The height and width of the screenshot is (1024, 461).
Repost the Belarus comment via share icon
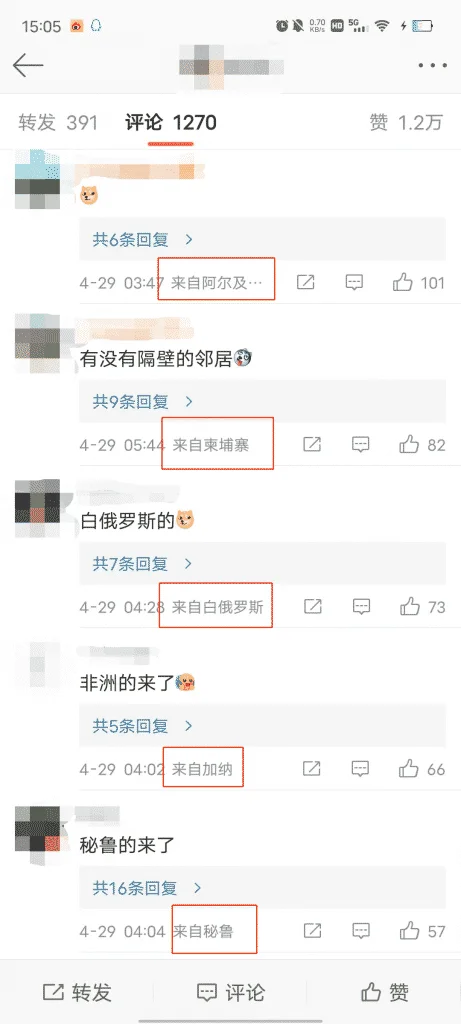(x=313, y=607)
